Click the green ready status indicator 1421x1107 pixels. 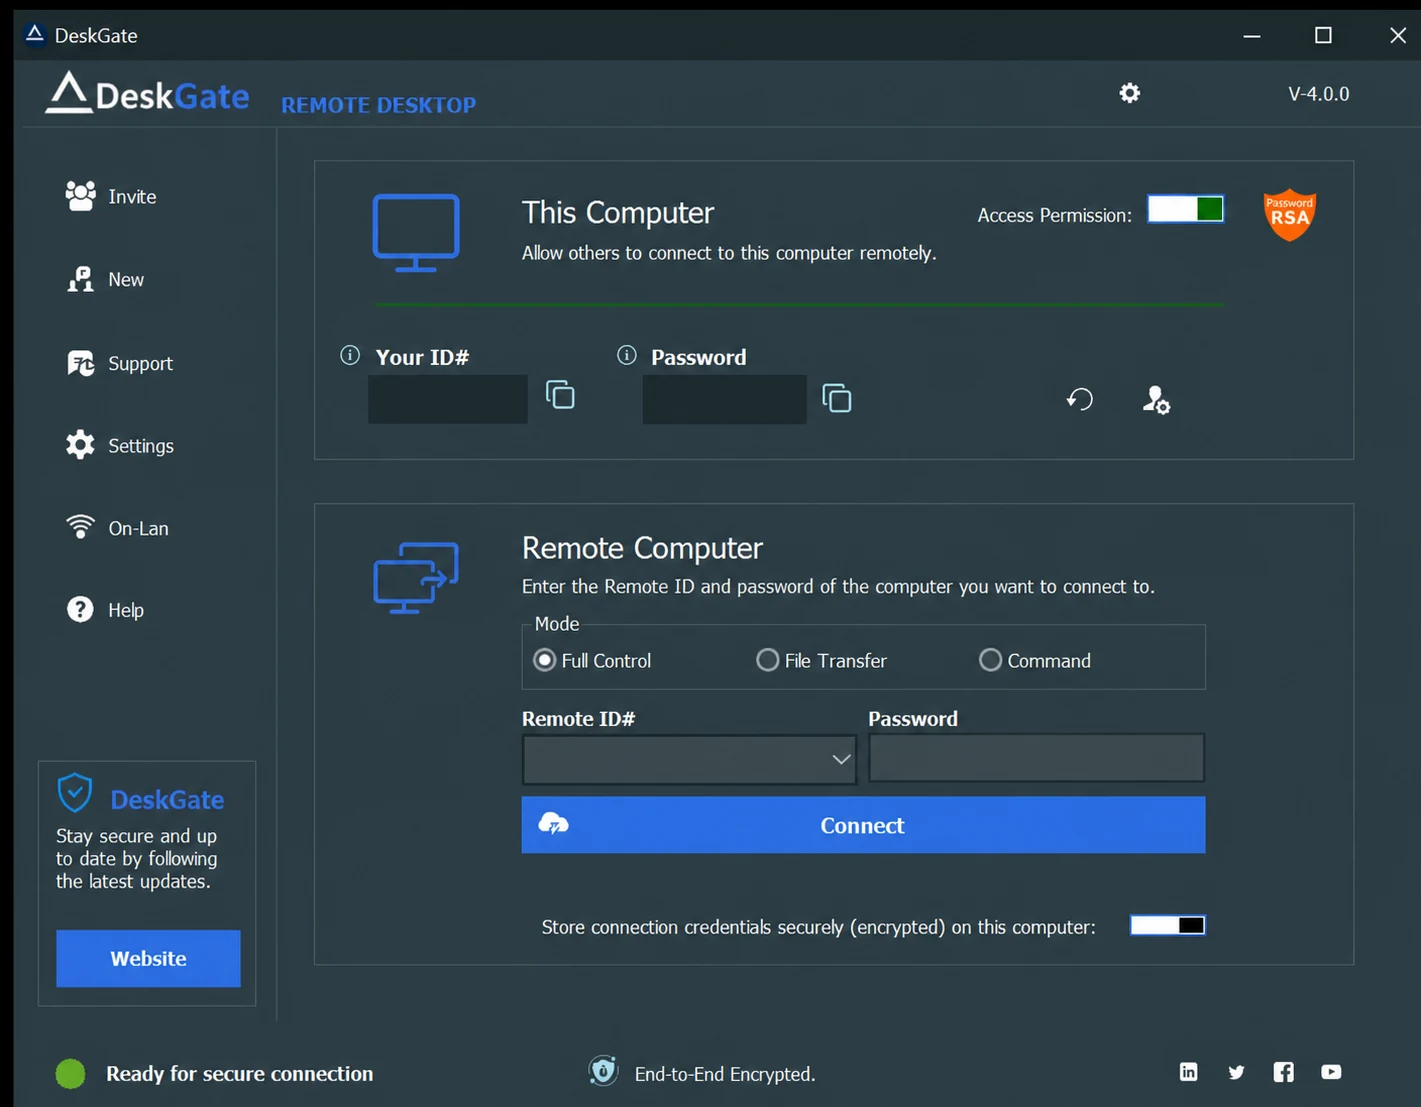click(70, 1074)
